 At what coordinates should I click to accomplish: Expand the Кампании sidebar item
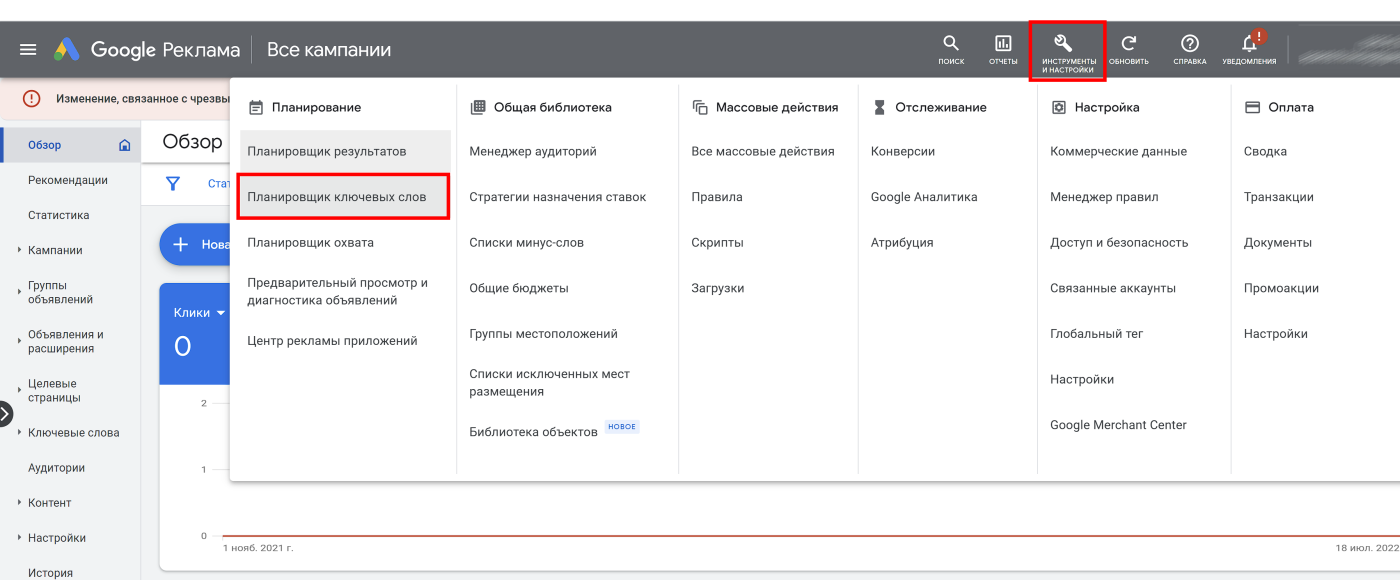click(19, 250)
